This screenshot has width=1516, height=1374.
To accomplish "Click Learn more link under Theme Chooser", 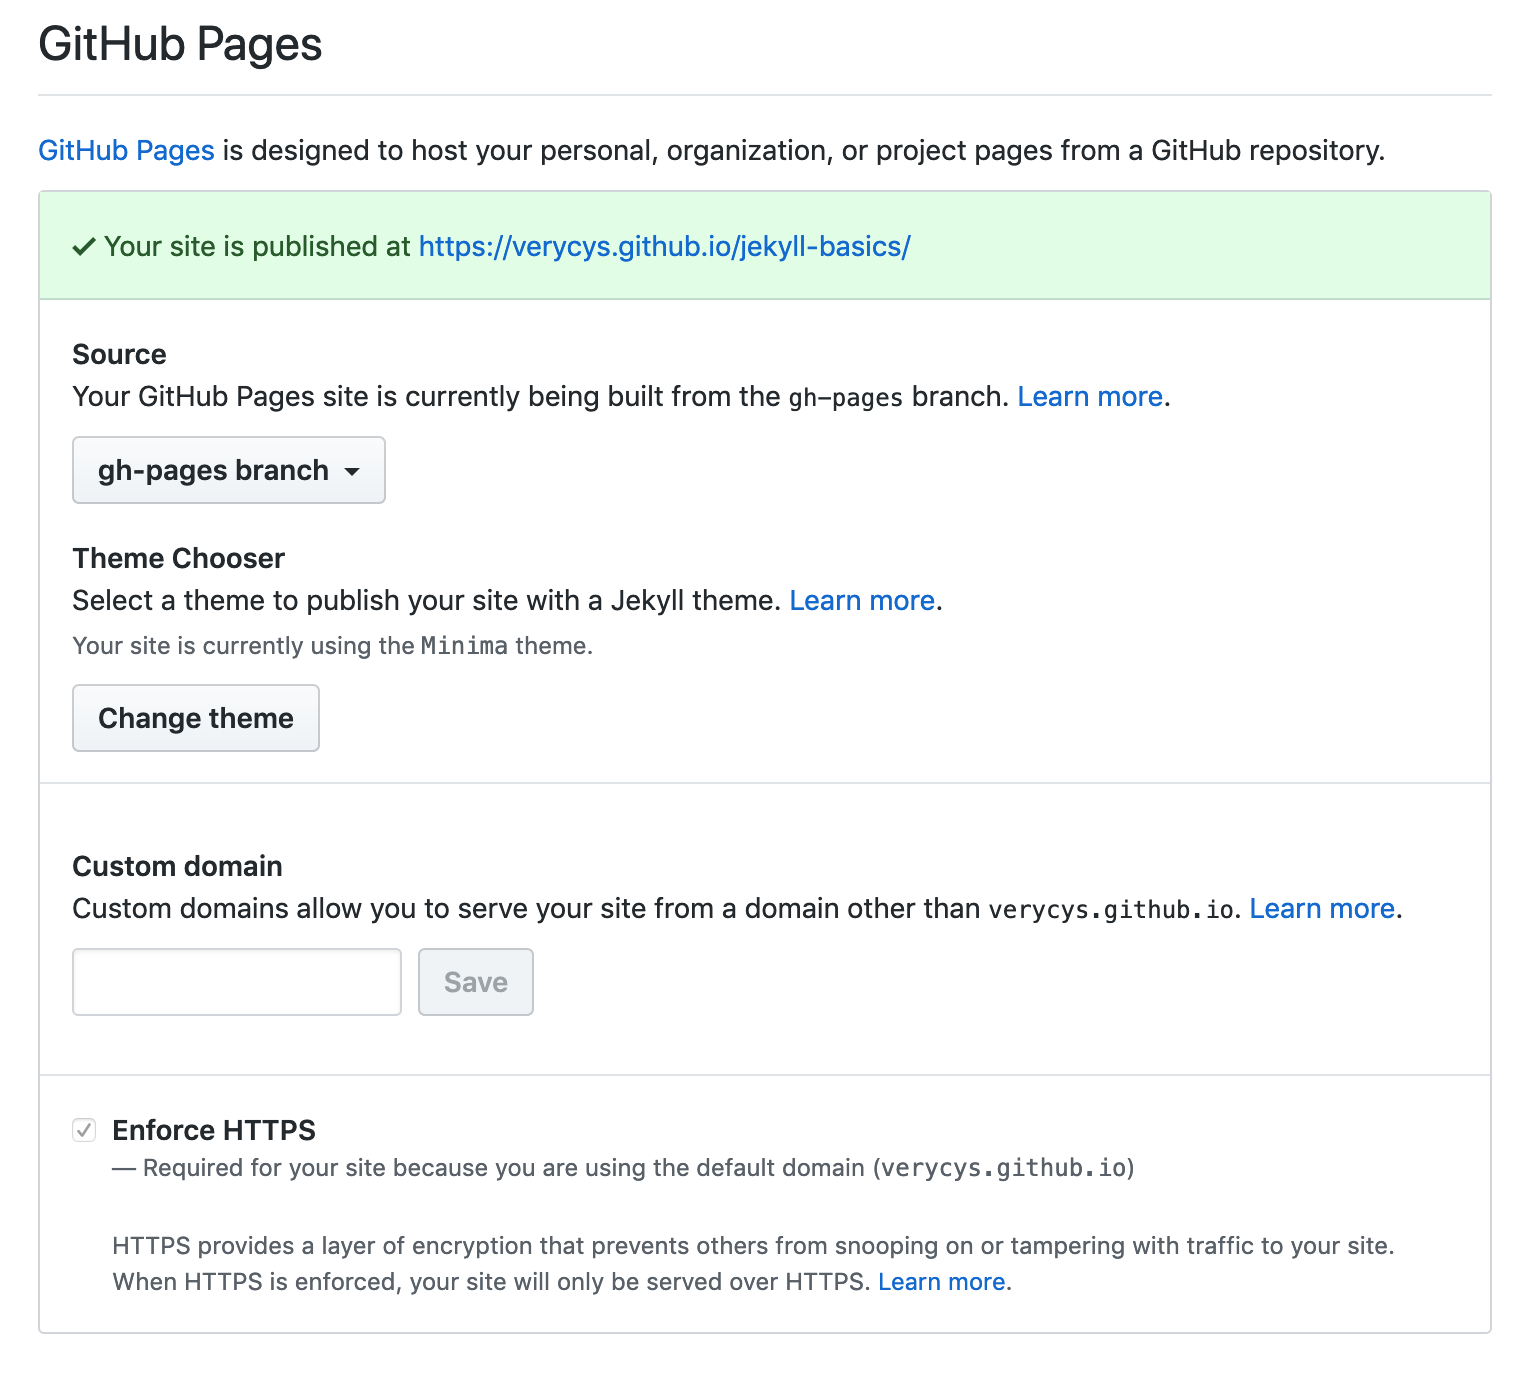I will coord(862,601).
